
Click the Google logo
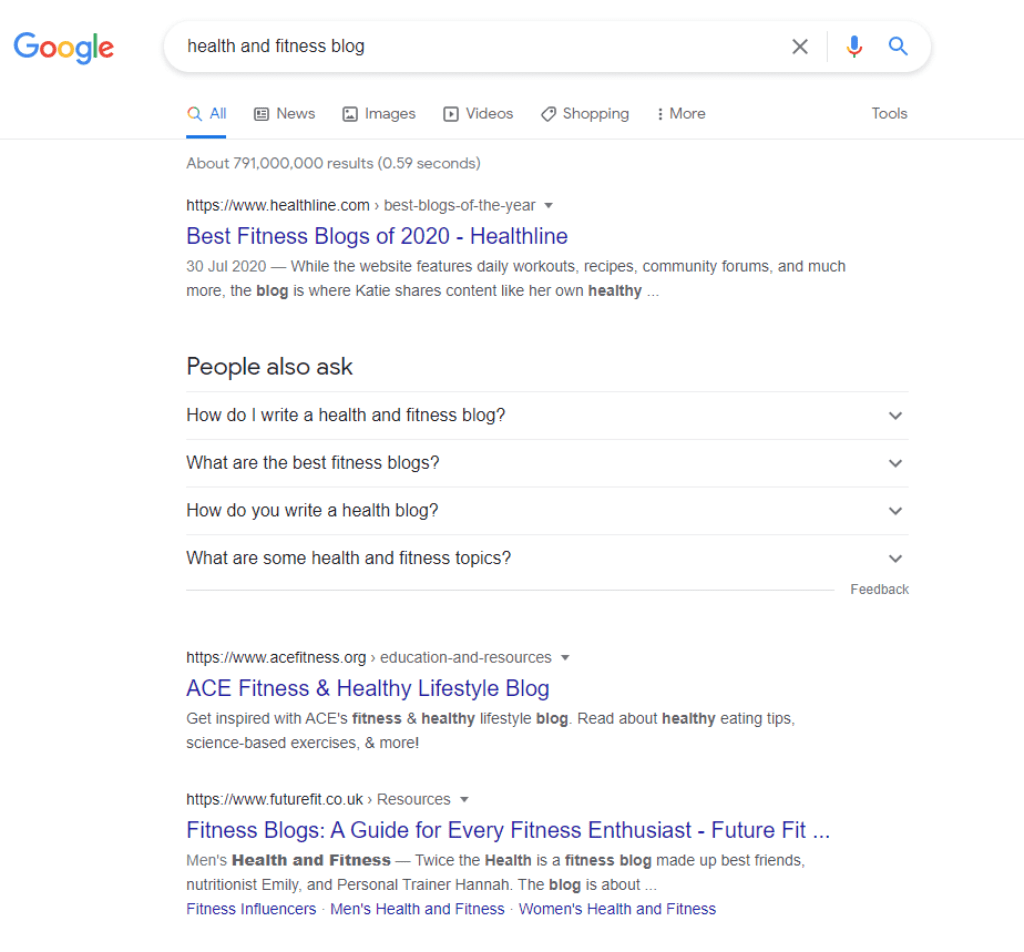(x=64, y=48)
